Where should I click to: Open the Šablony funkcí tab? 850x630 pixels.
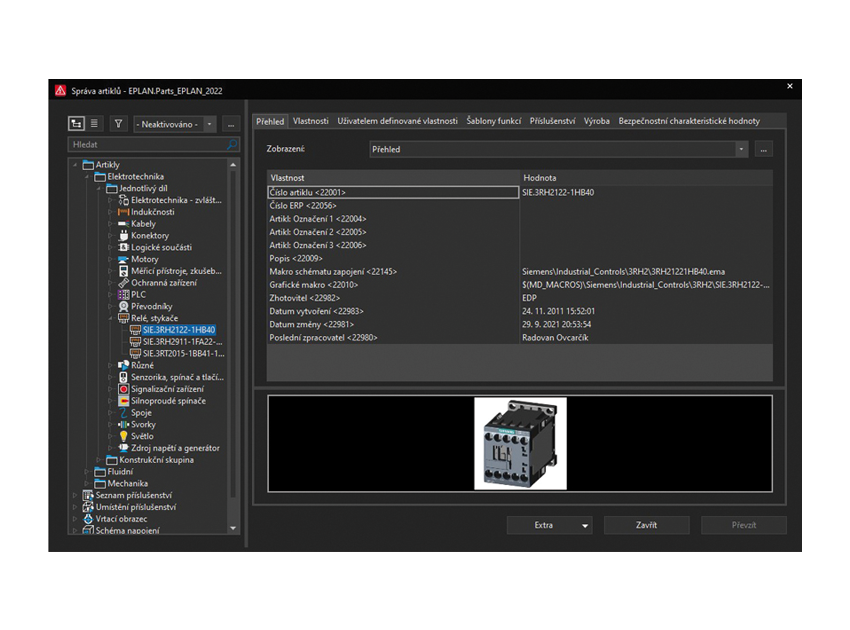point(494,121)
